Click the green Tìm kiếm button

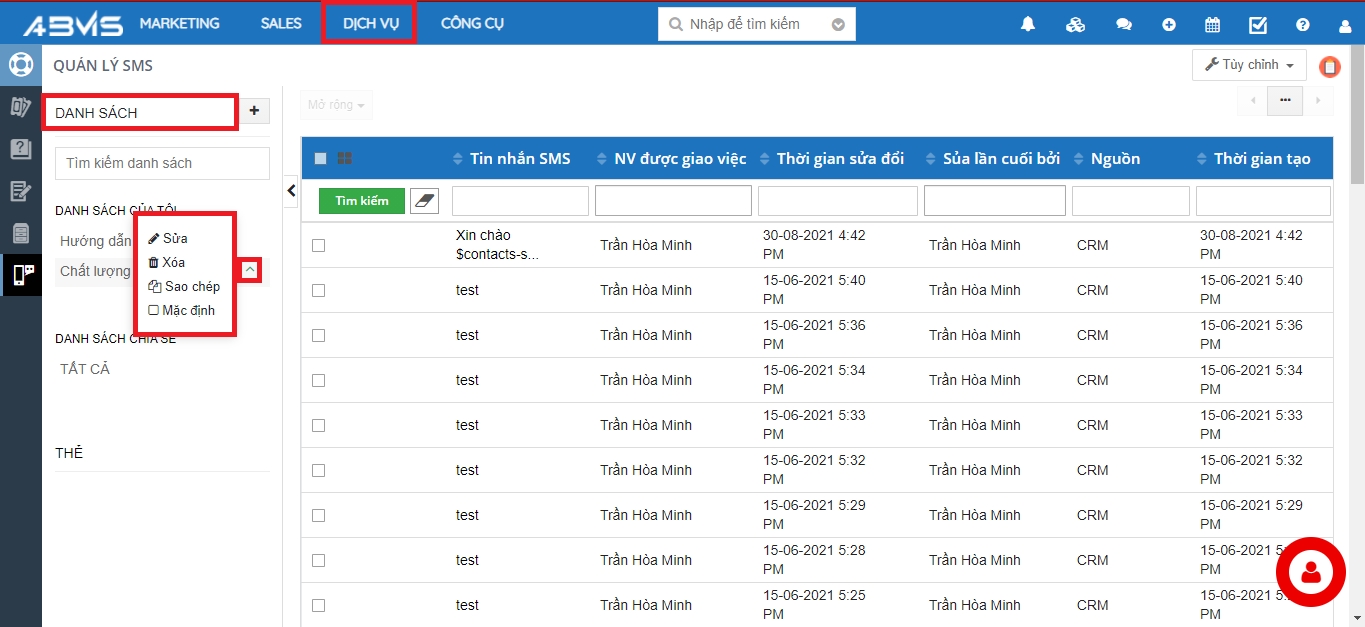pyautogui.click(x=361, y=201)
